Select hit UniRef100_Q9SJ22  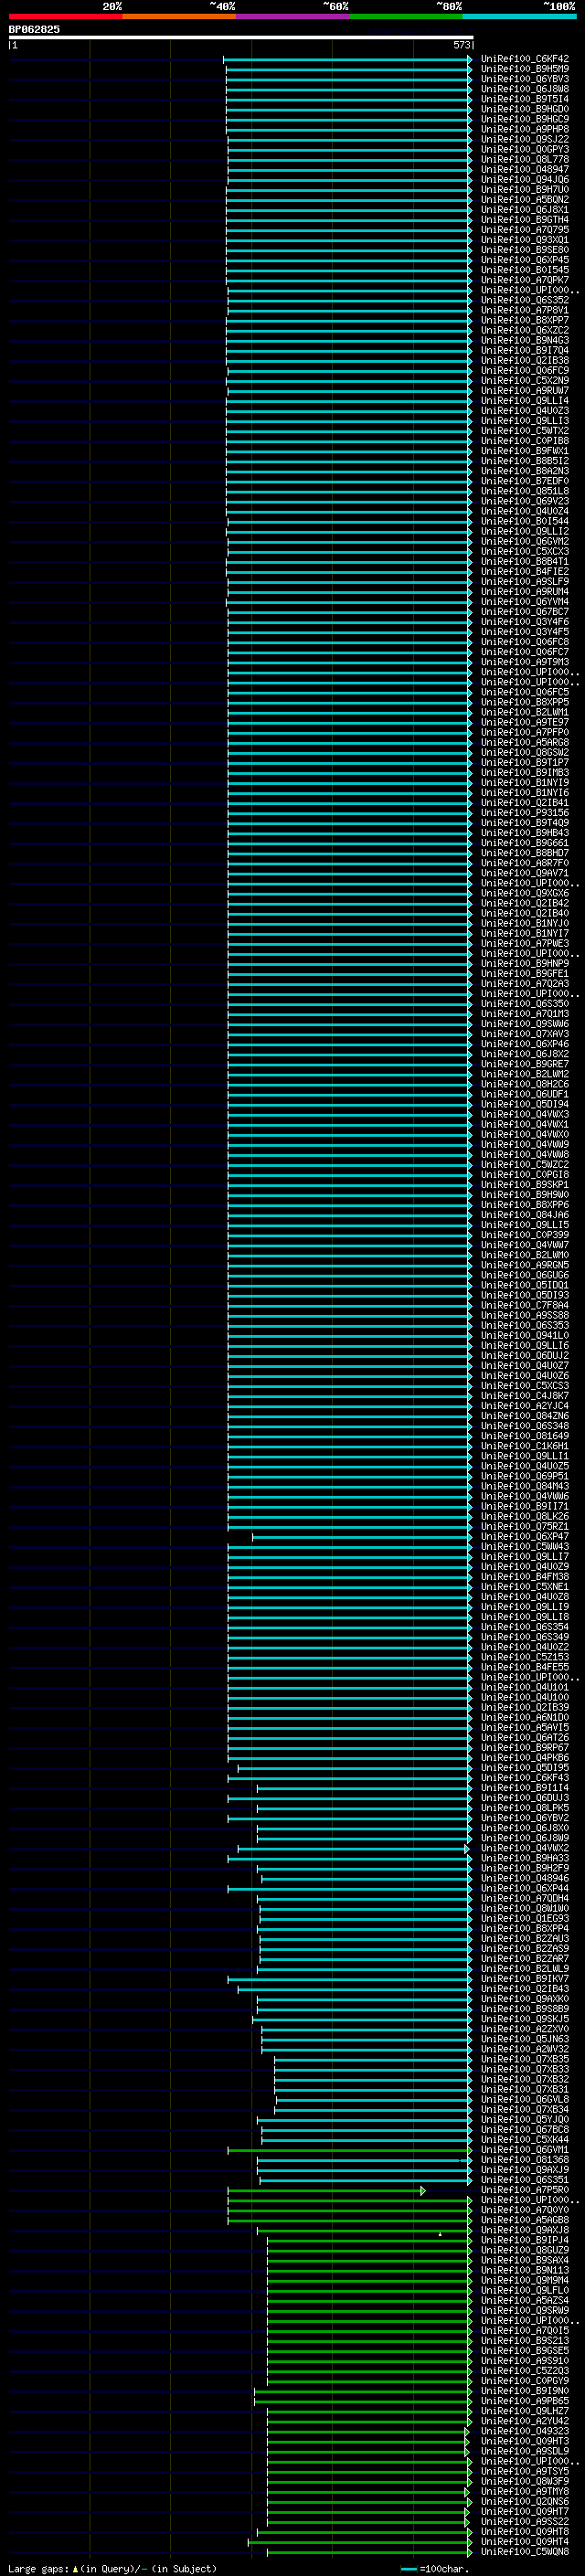[x=525, y=139]
